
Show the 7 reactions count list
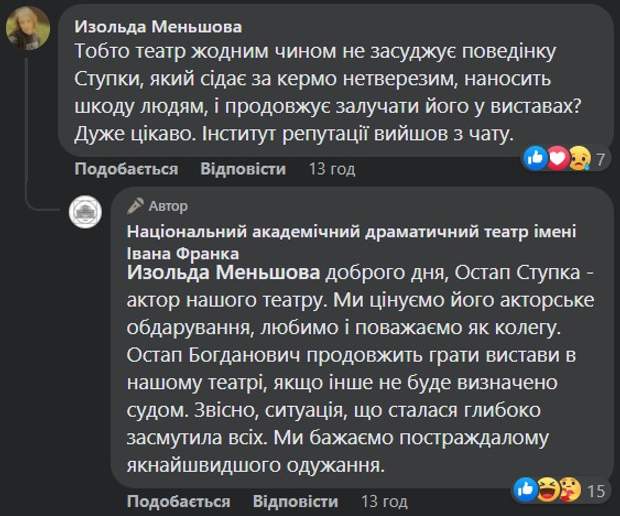[601, 159]
